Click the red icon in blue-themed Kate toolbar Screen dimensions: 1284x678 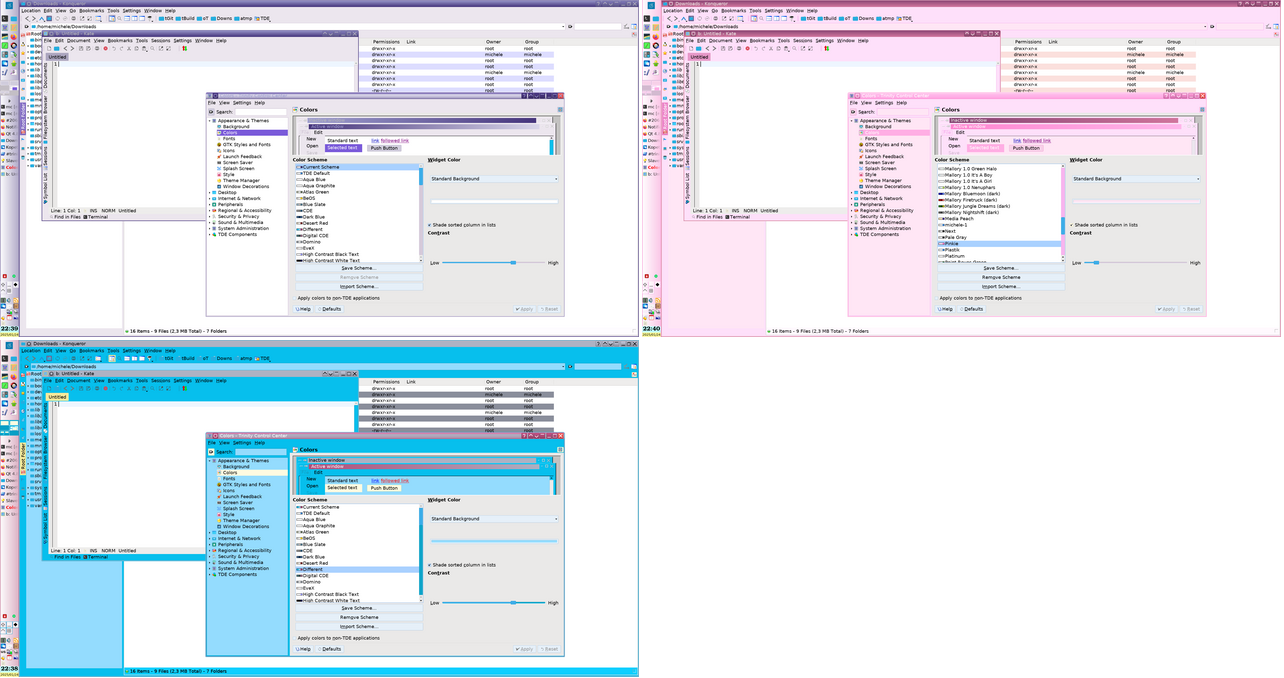tap(106, 389)
